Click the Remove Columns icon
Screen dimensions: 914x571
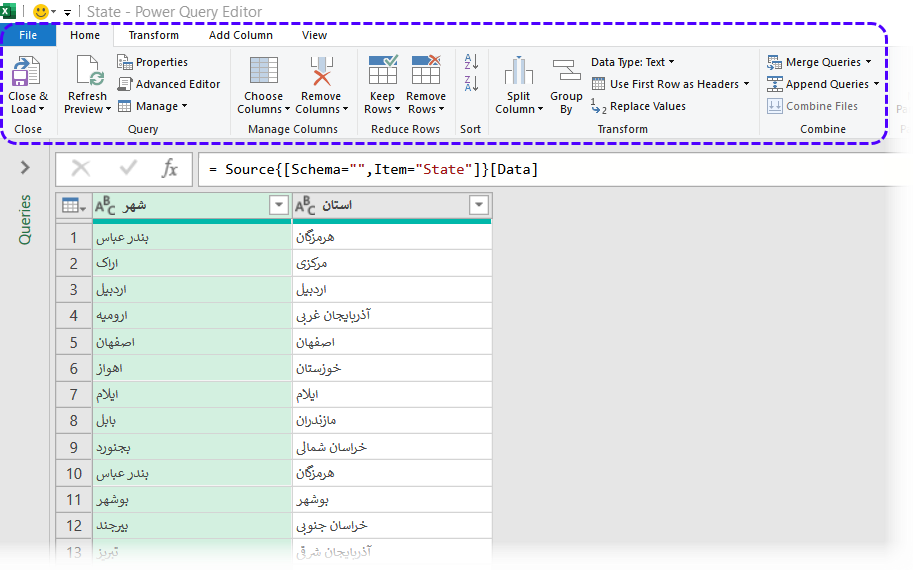[x=320, y=72]
